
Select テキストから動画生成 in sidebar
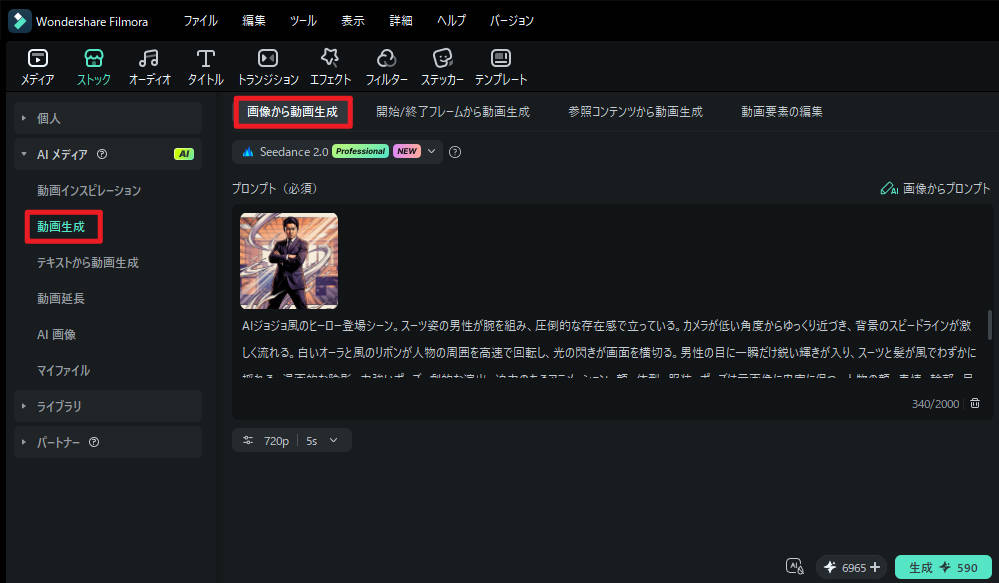88,263
